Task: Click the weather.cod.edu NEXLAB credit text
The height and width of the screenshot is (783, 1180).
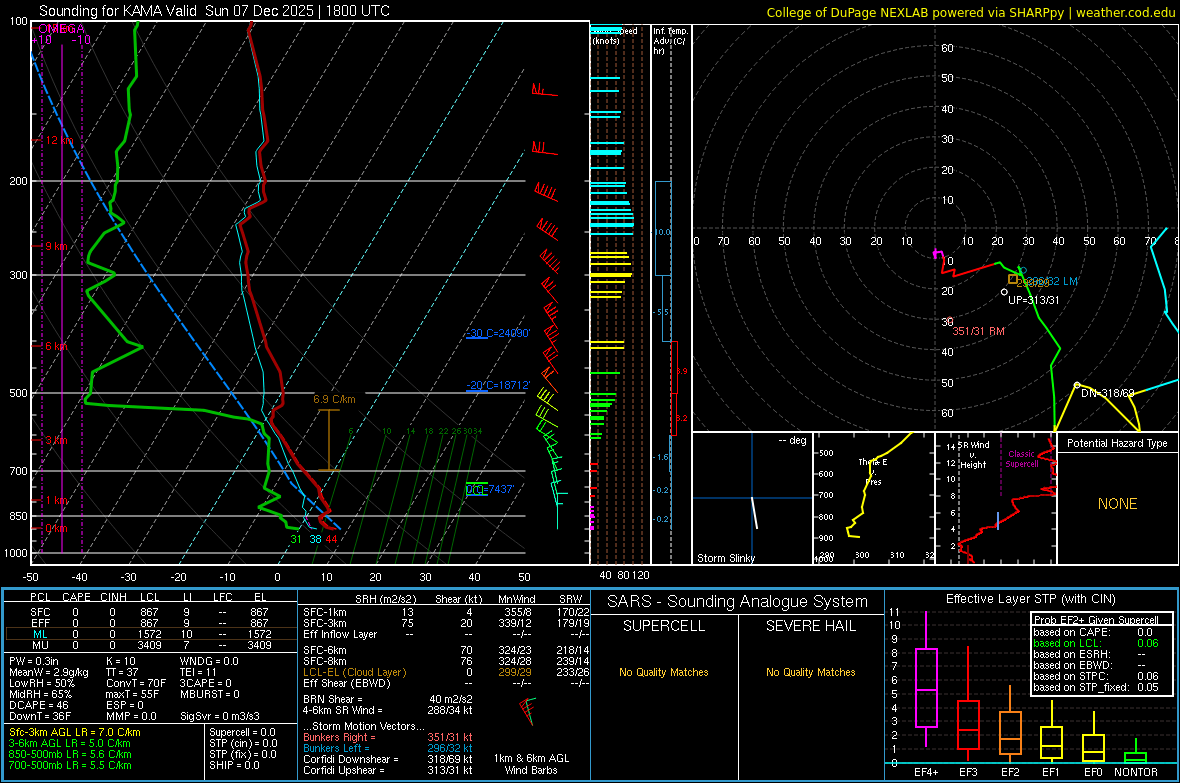Action: [970, 12]
